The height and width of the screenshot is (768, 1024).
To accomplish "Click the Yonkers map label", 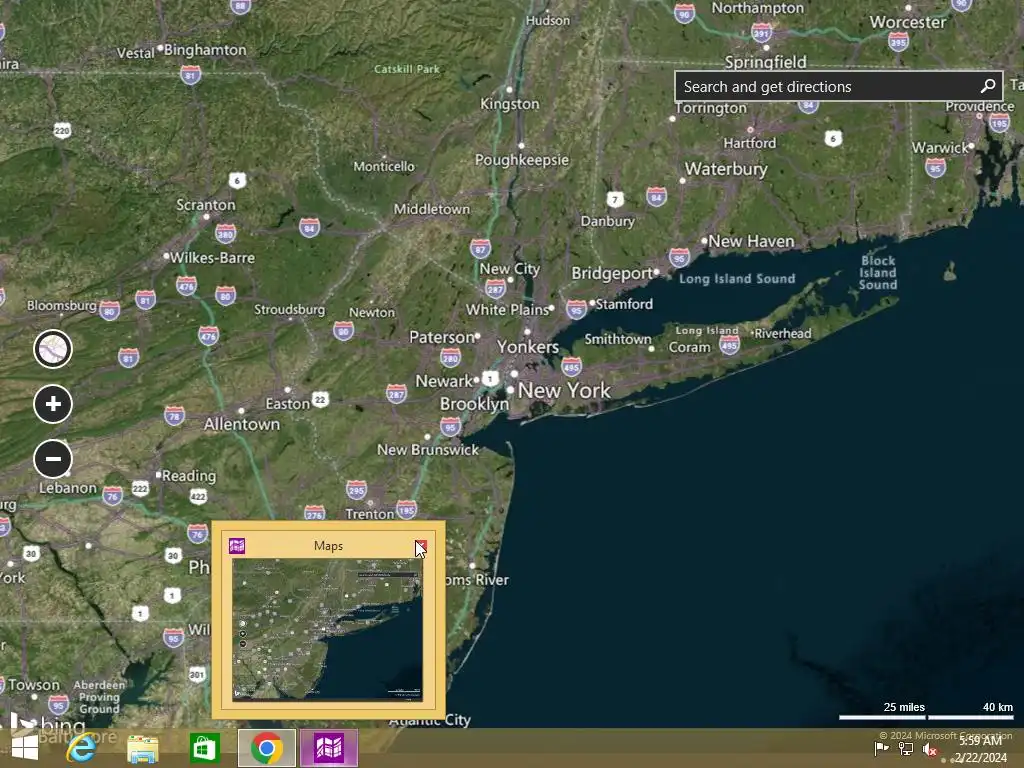I will [x=528, y=347].
